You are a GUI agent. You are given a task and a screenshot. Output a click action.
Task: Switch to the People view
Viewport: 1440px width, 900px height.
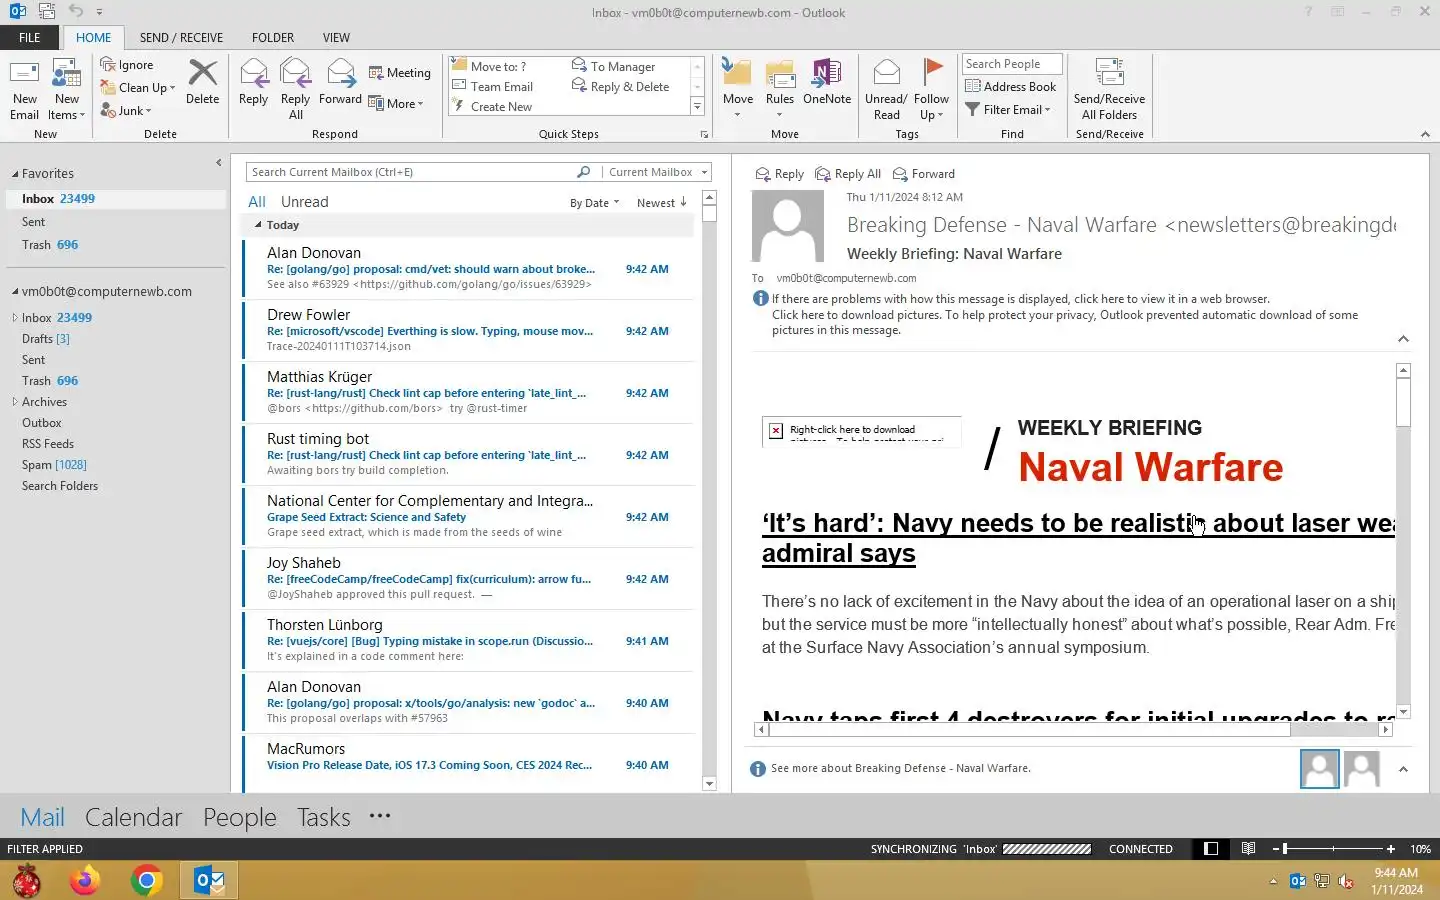click(239, 817)
